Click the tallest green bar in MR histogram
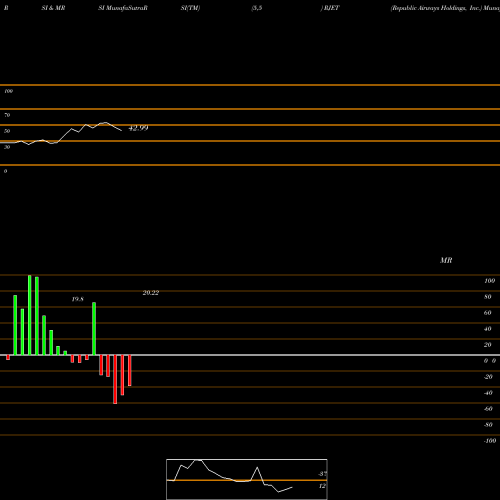500x500 pixels. click(30, 315)
